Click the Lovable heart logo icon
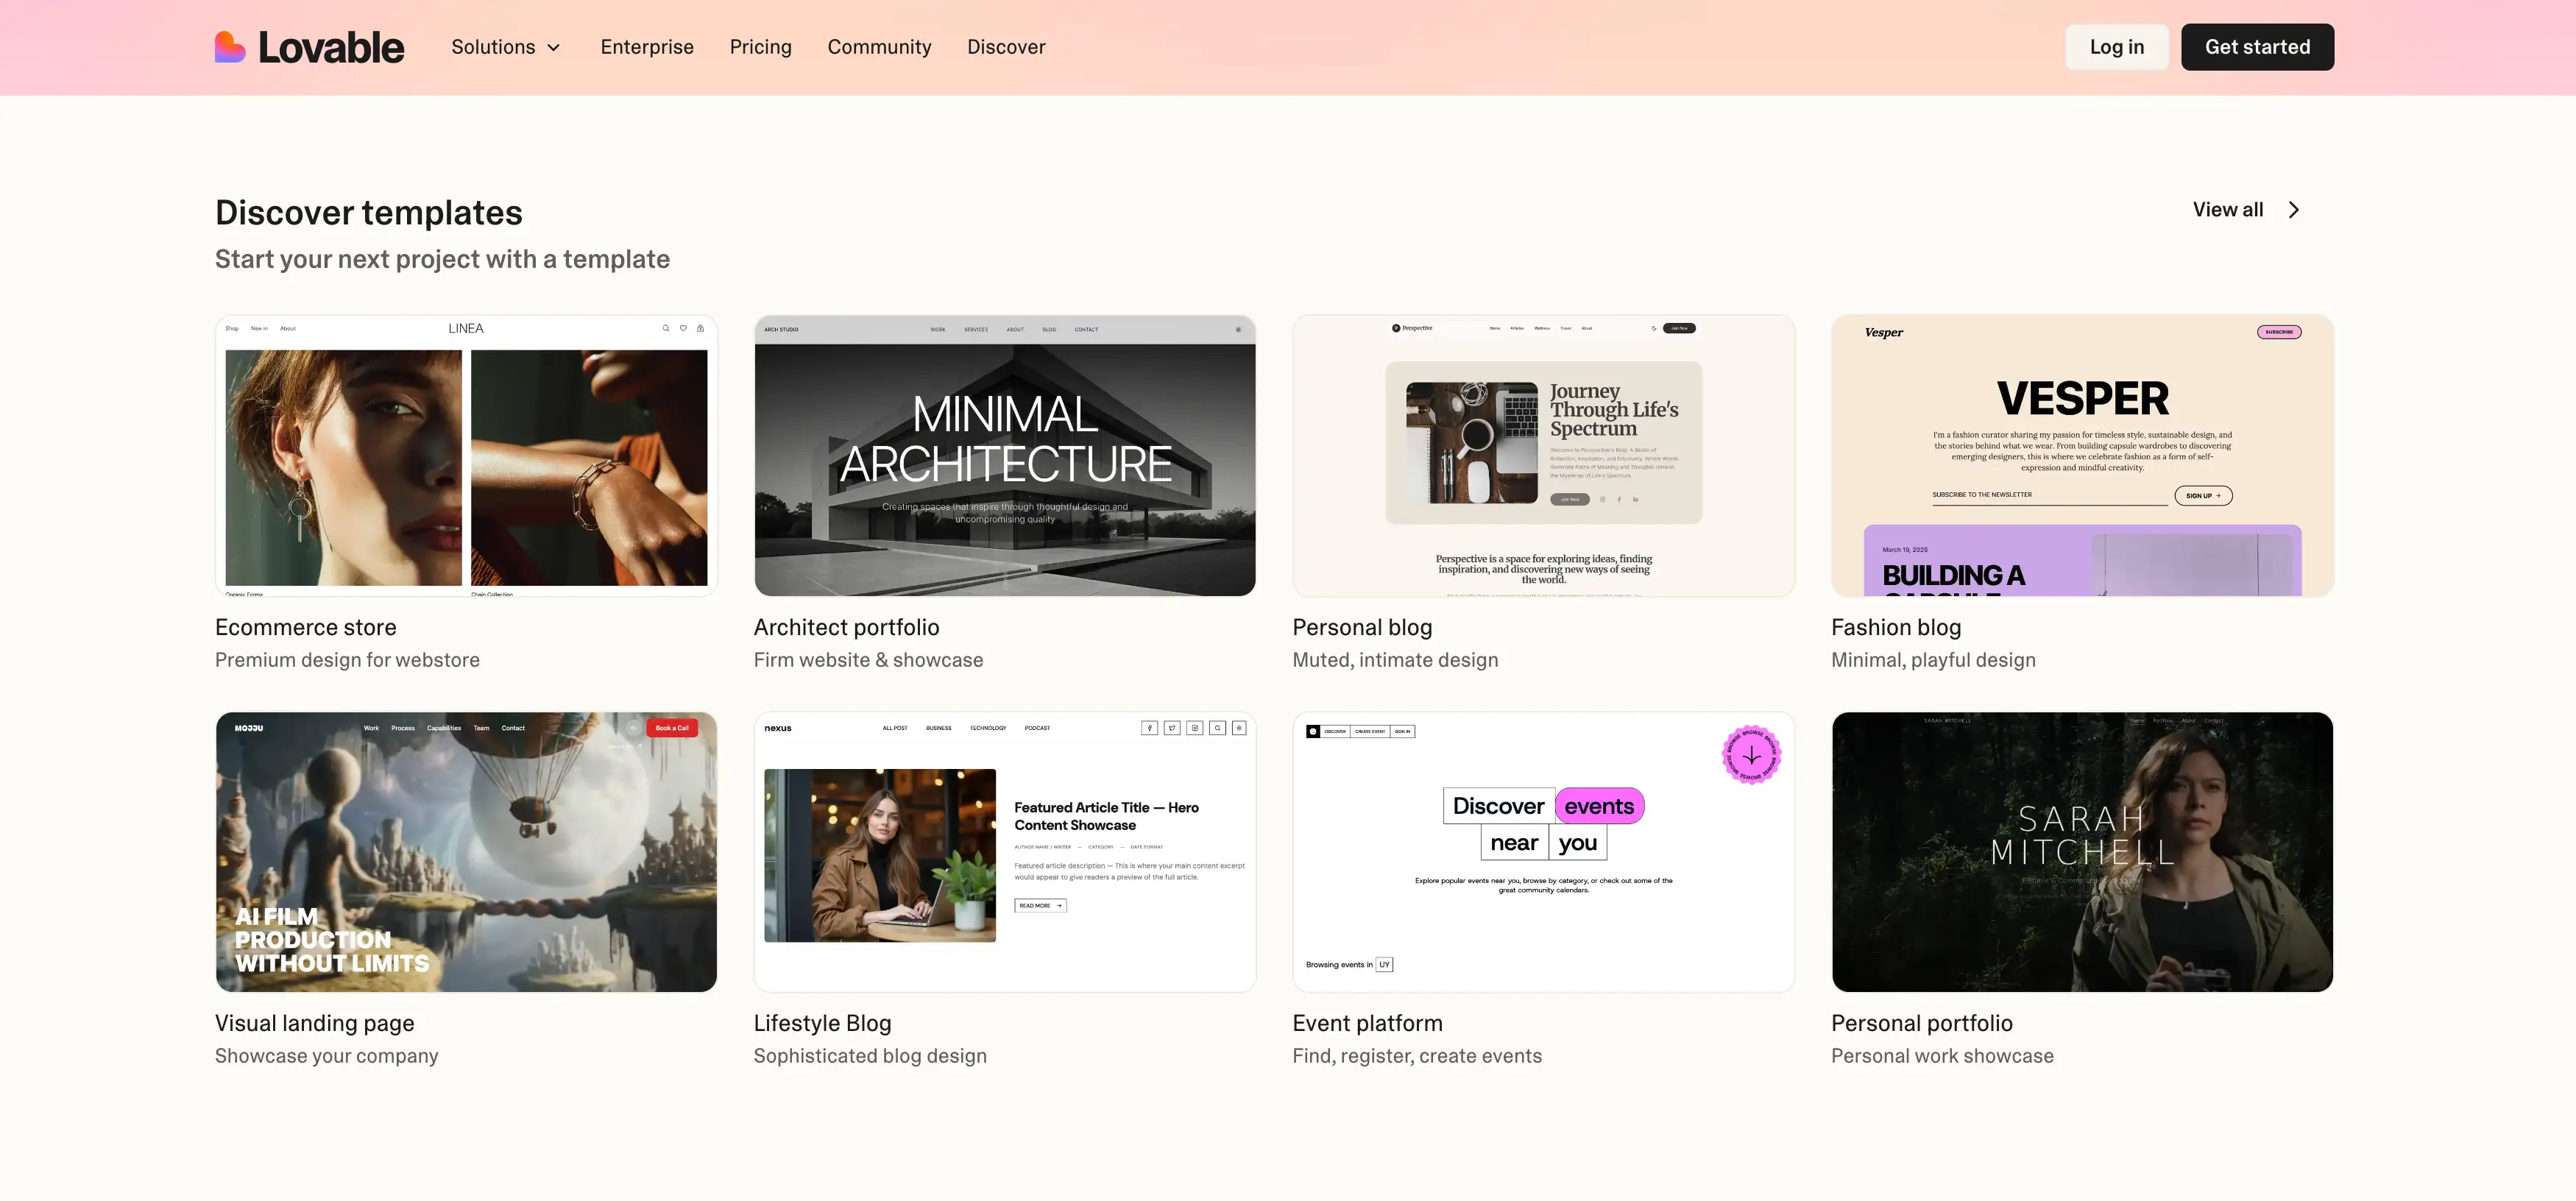 (230, 47)
